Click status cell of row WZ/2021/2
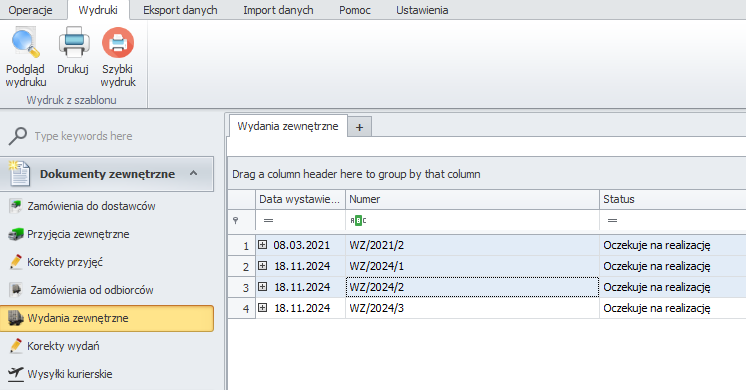 pyautogui.click(x=673, y=245)
